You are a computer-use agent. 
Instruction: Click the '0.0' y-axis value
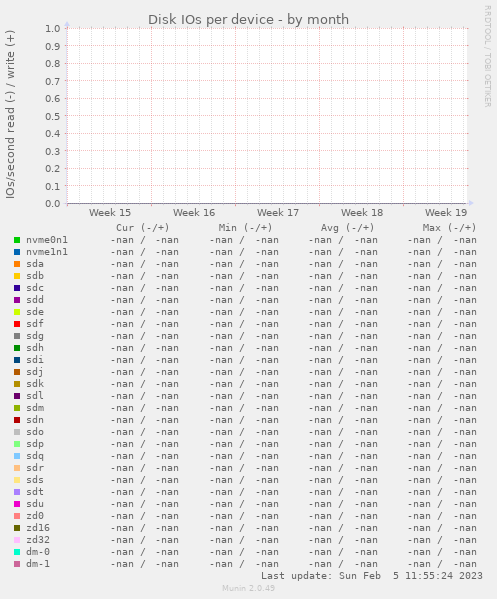point(53,204)
